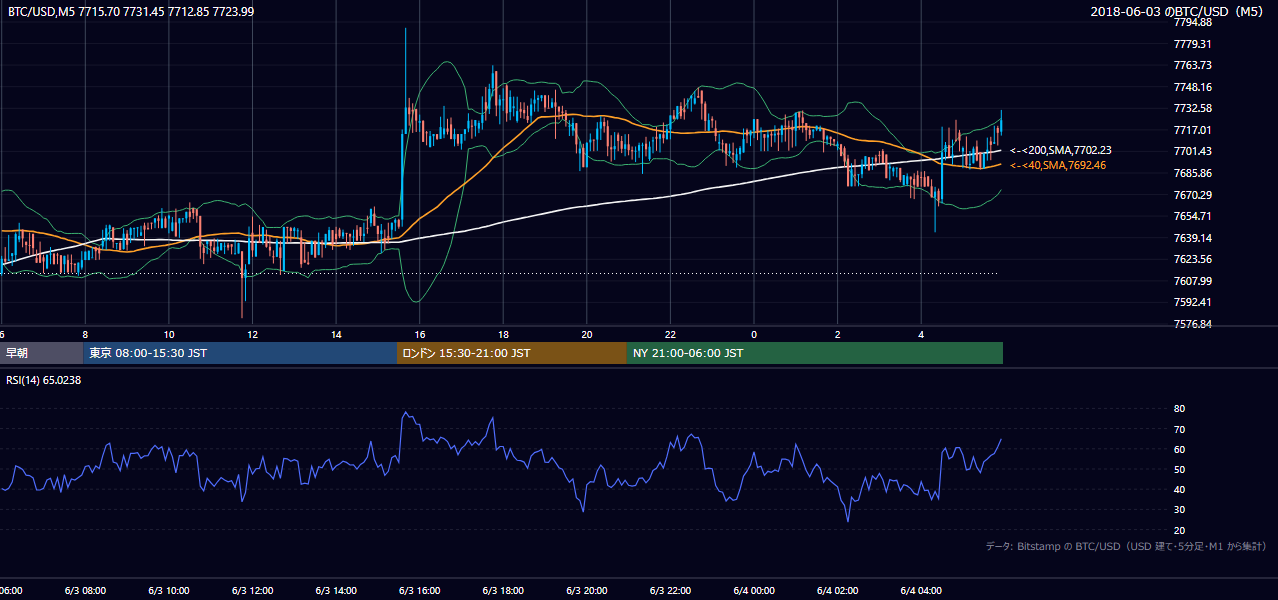The image size is (1278, 600).
Task: Click the 200 SMA 7702.23 label
Action: (x=1061, y=150)
